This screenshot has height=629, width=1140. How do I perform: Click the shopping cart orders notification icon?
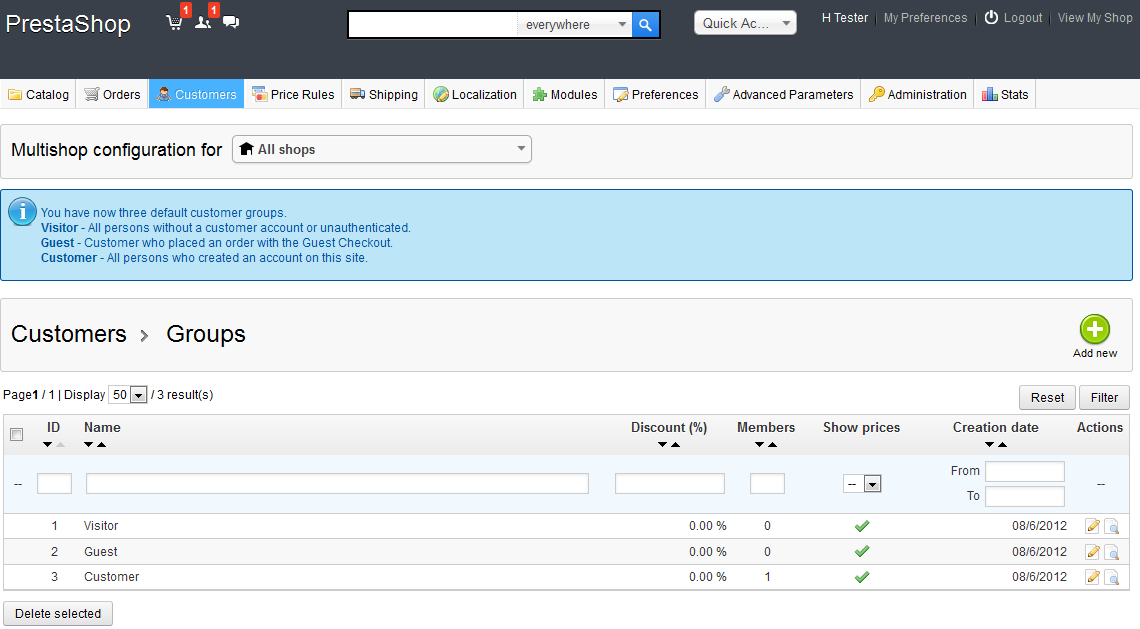coord(174,22)
